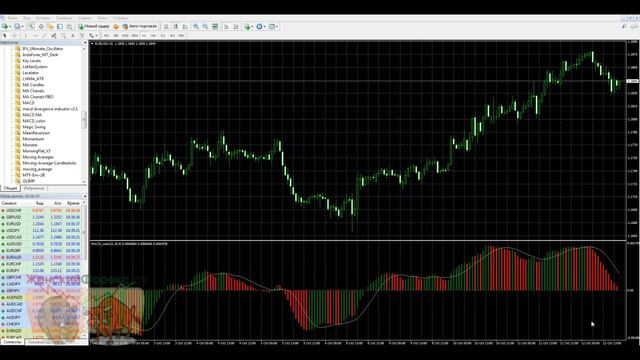This screenshot has height=360, width=640.
Task: Close the Navigator panel
Action: [85, 42]
